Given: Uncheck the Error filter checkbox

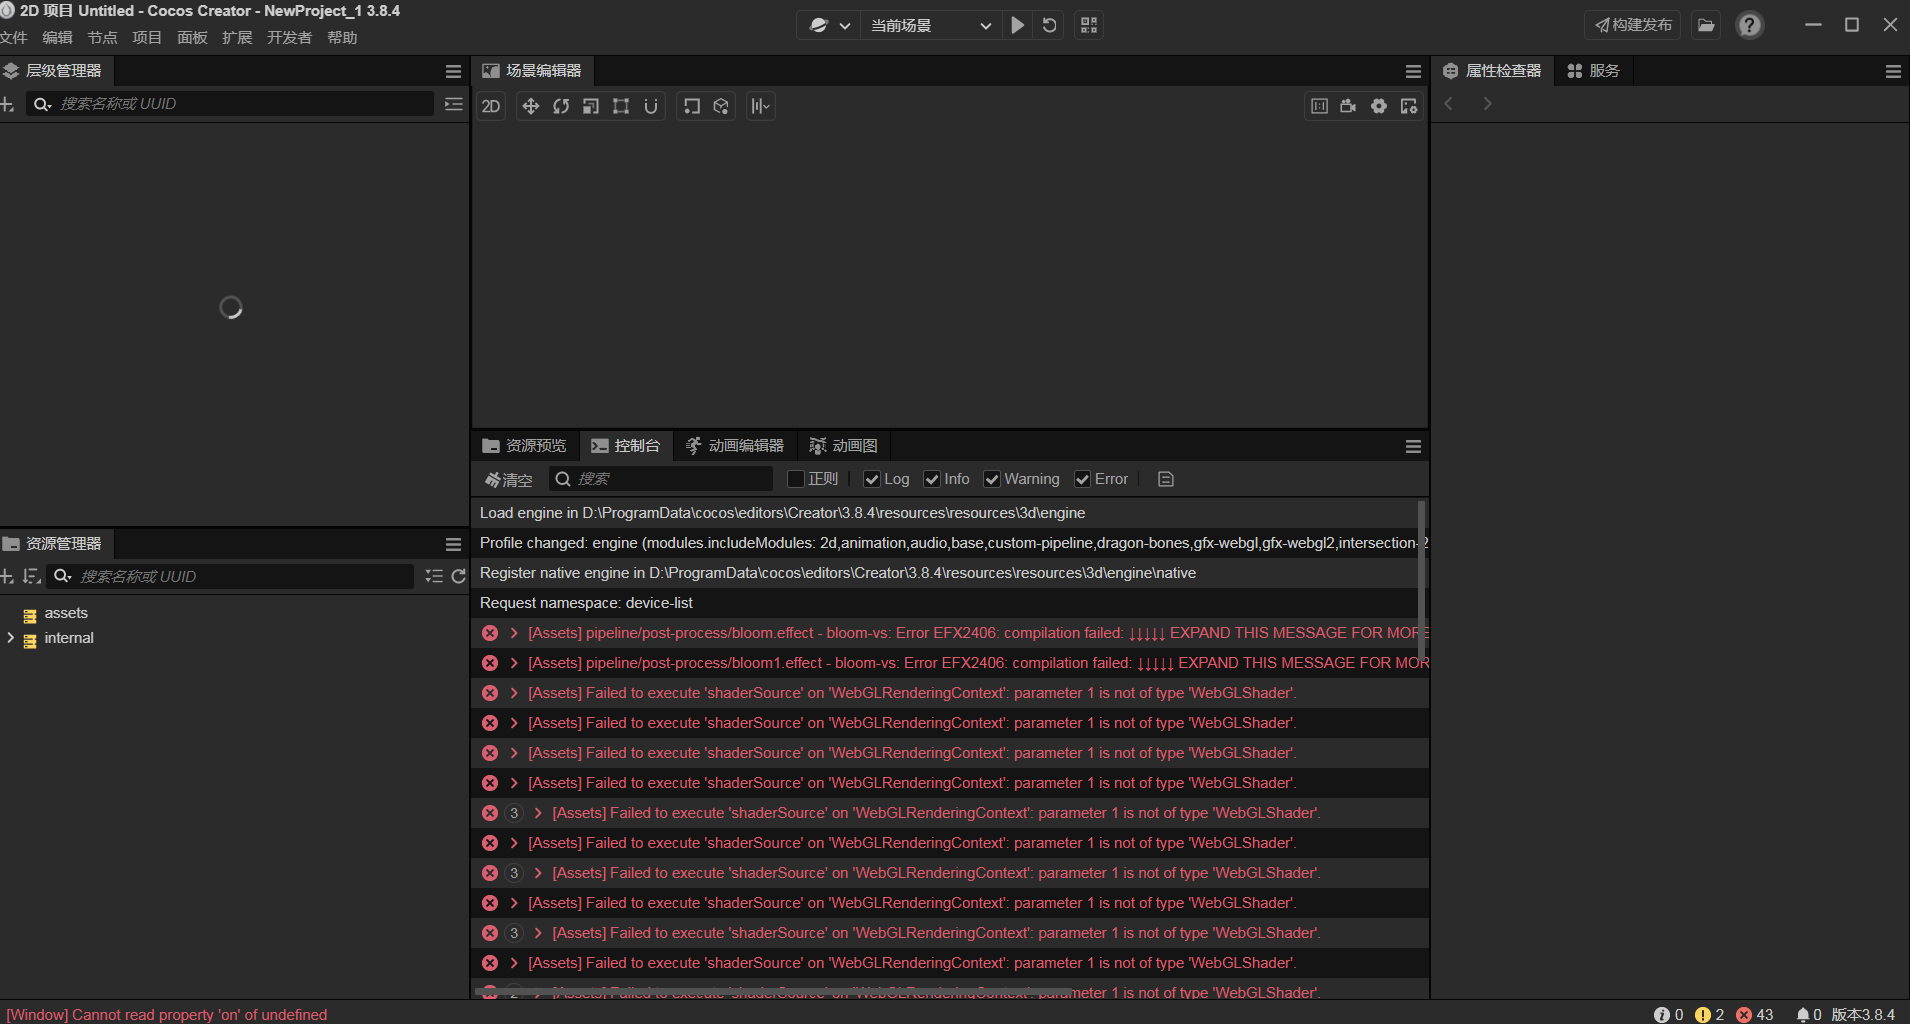Looking at the screenshot, I should [1082, 479].
